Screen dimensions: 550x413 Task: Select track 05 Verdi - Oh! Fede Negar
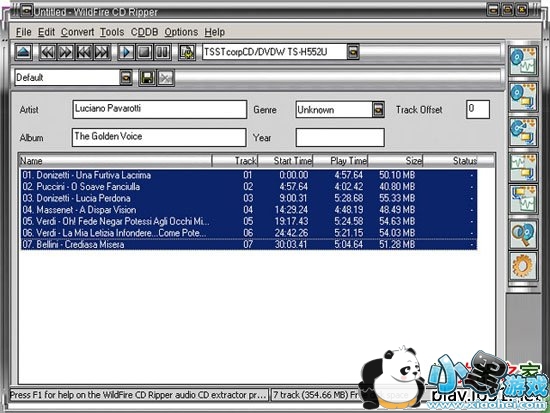coord(249,221)
